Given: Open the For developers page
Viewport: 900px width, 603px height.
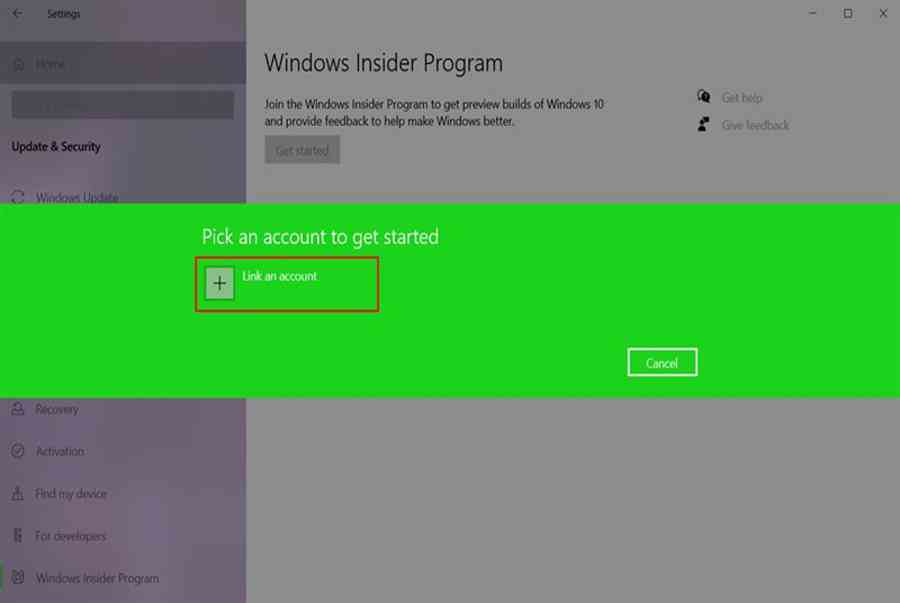Looking at the screenshot, I should 71,536.
